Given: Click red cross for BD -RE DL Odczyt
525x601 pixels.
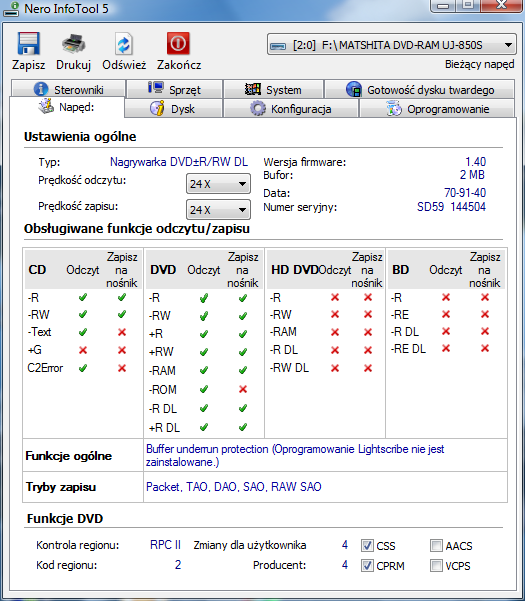Looking at the screenshot, I should pyautogui.click(x=446, y=348).
